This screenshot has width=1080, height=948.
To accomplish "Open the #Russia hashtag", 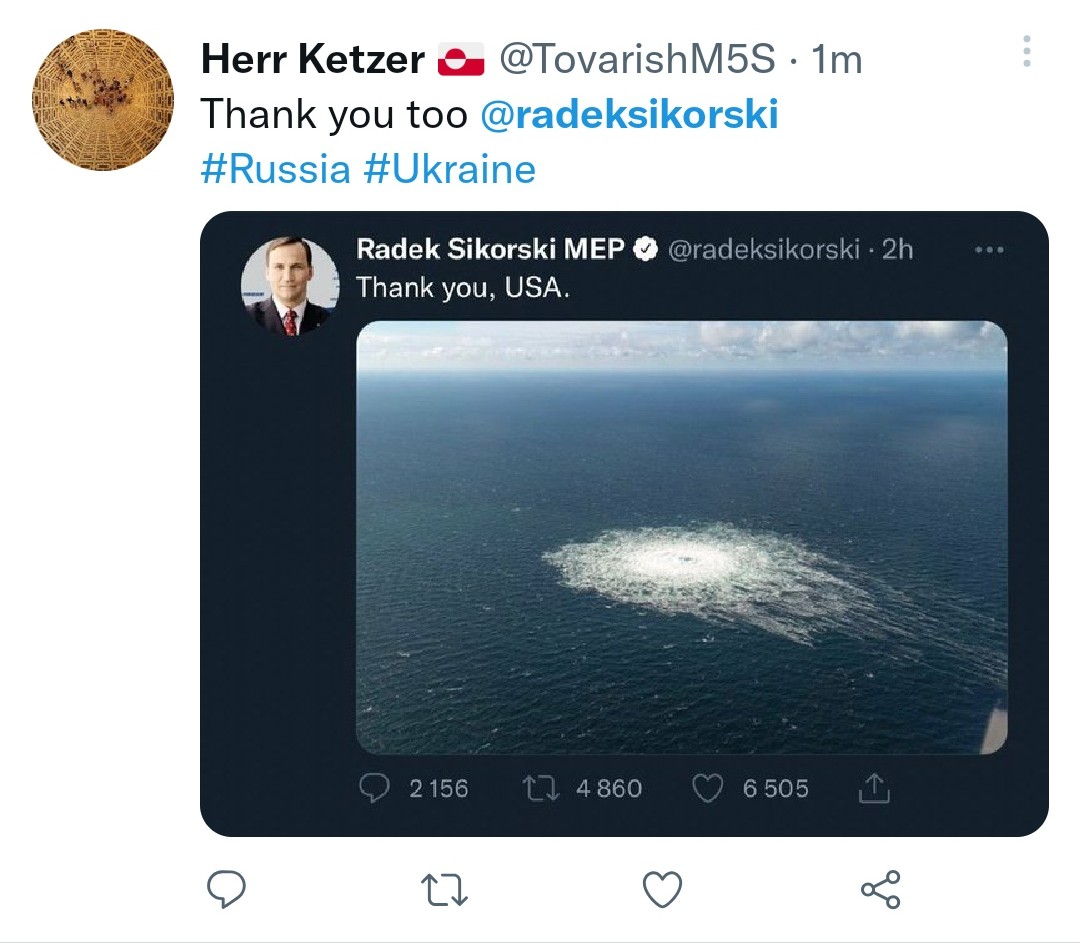I will point(275,169).
